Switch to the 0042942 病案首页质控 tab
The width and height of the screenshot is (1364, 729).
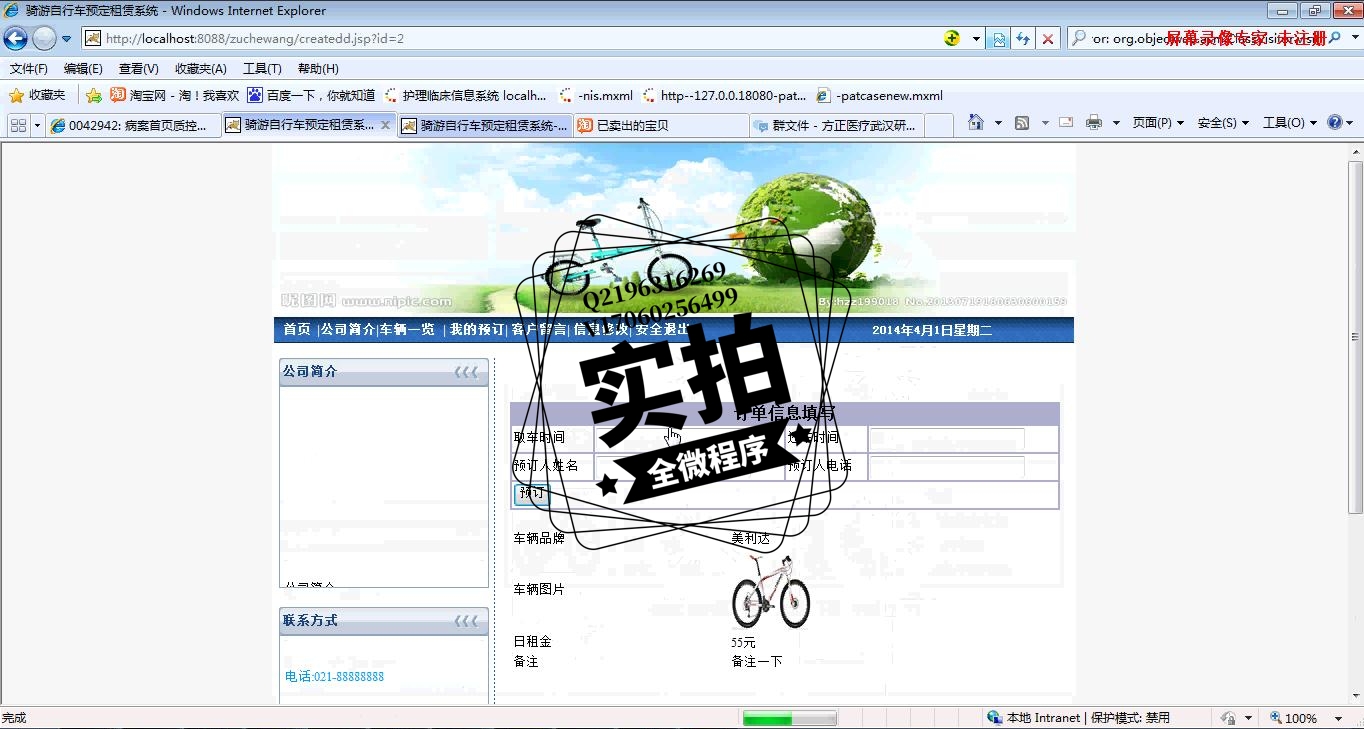click(x=132, y=125)
